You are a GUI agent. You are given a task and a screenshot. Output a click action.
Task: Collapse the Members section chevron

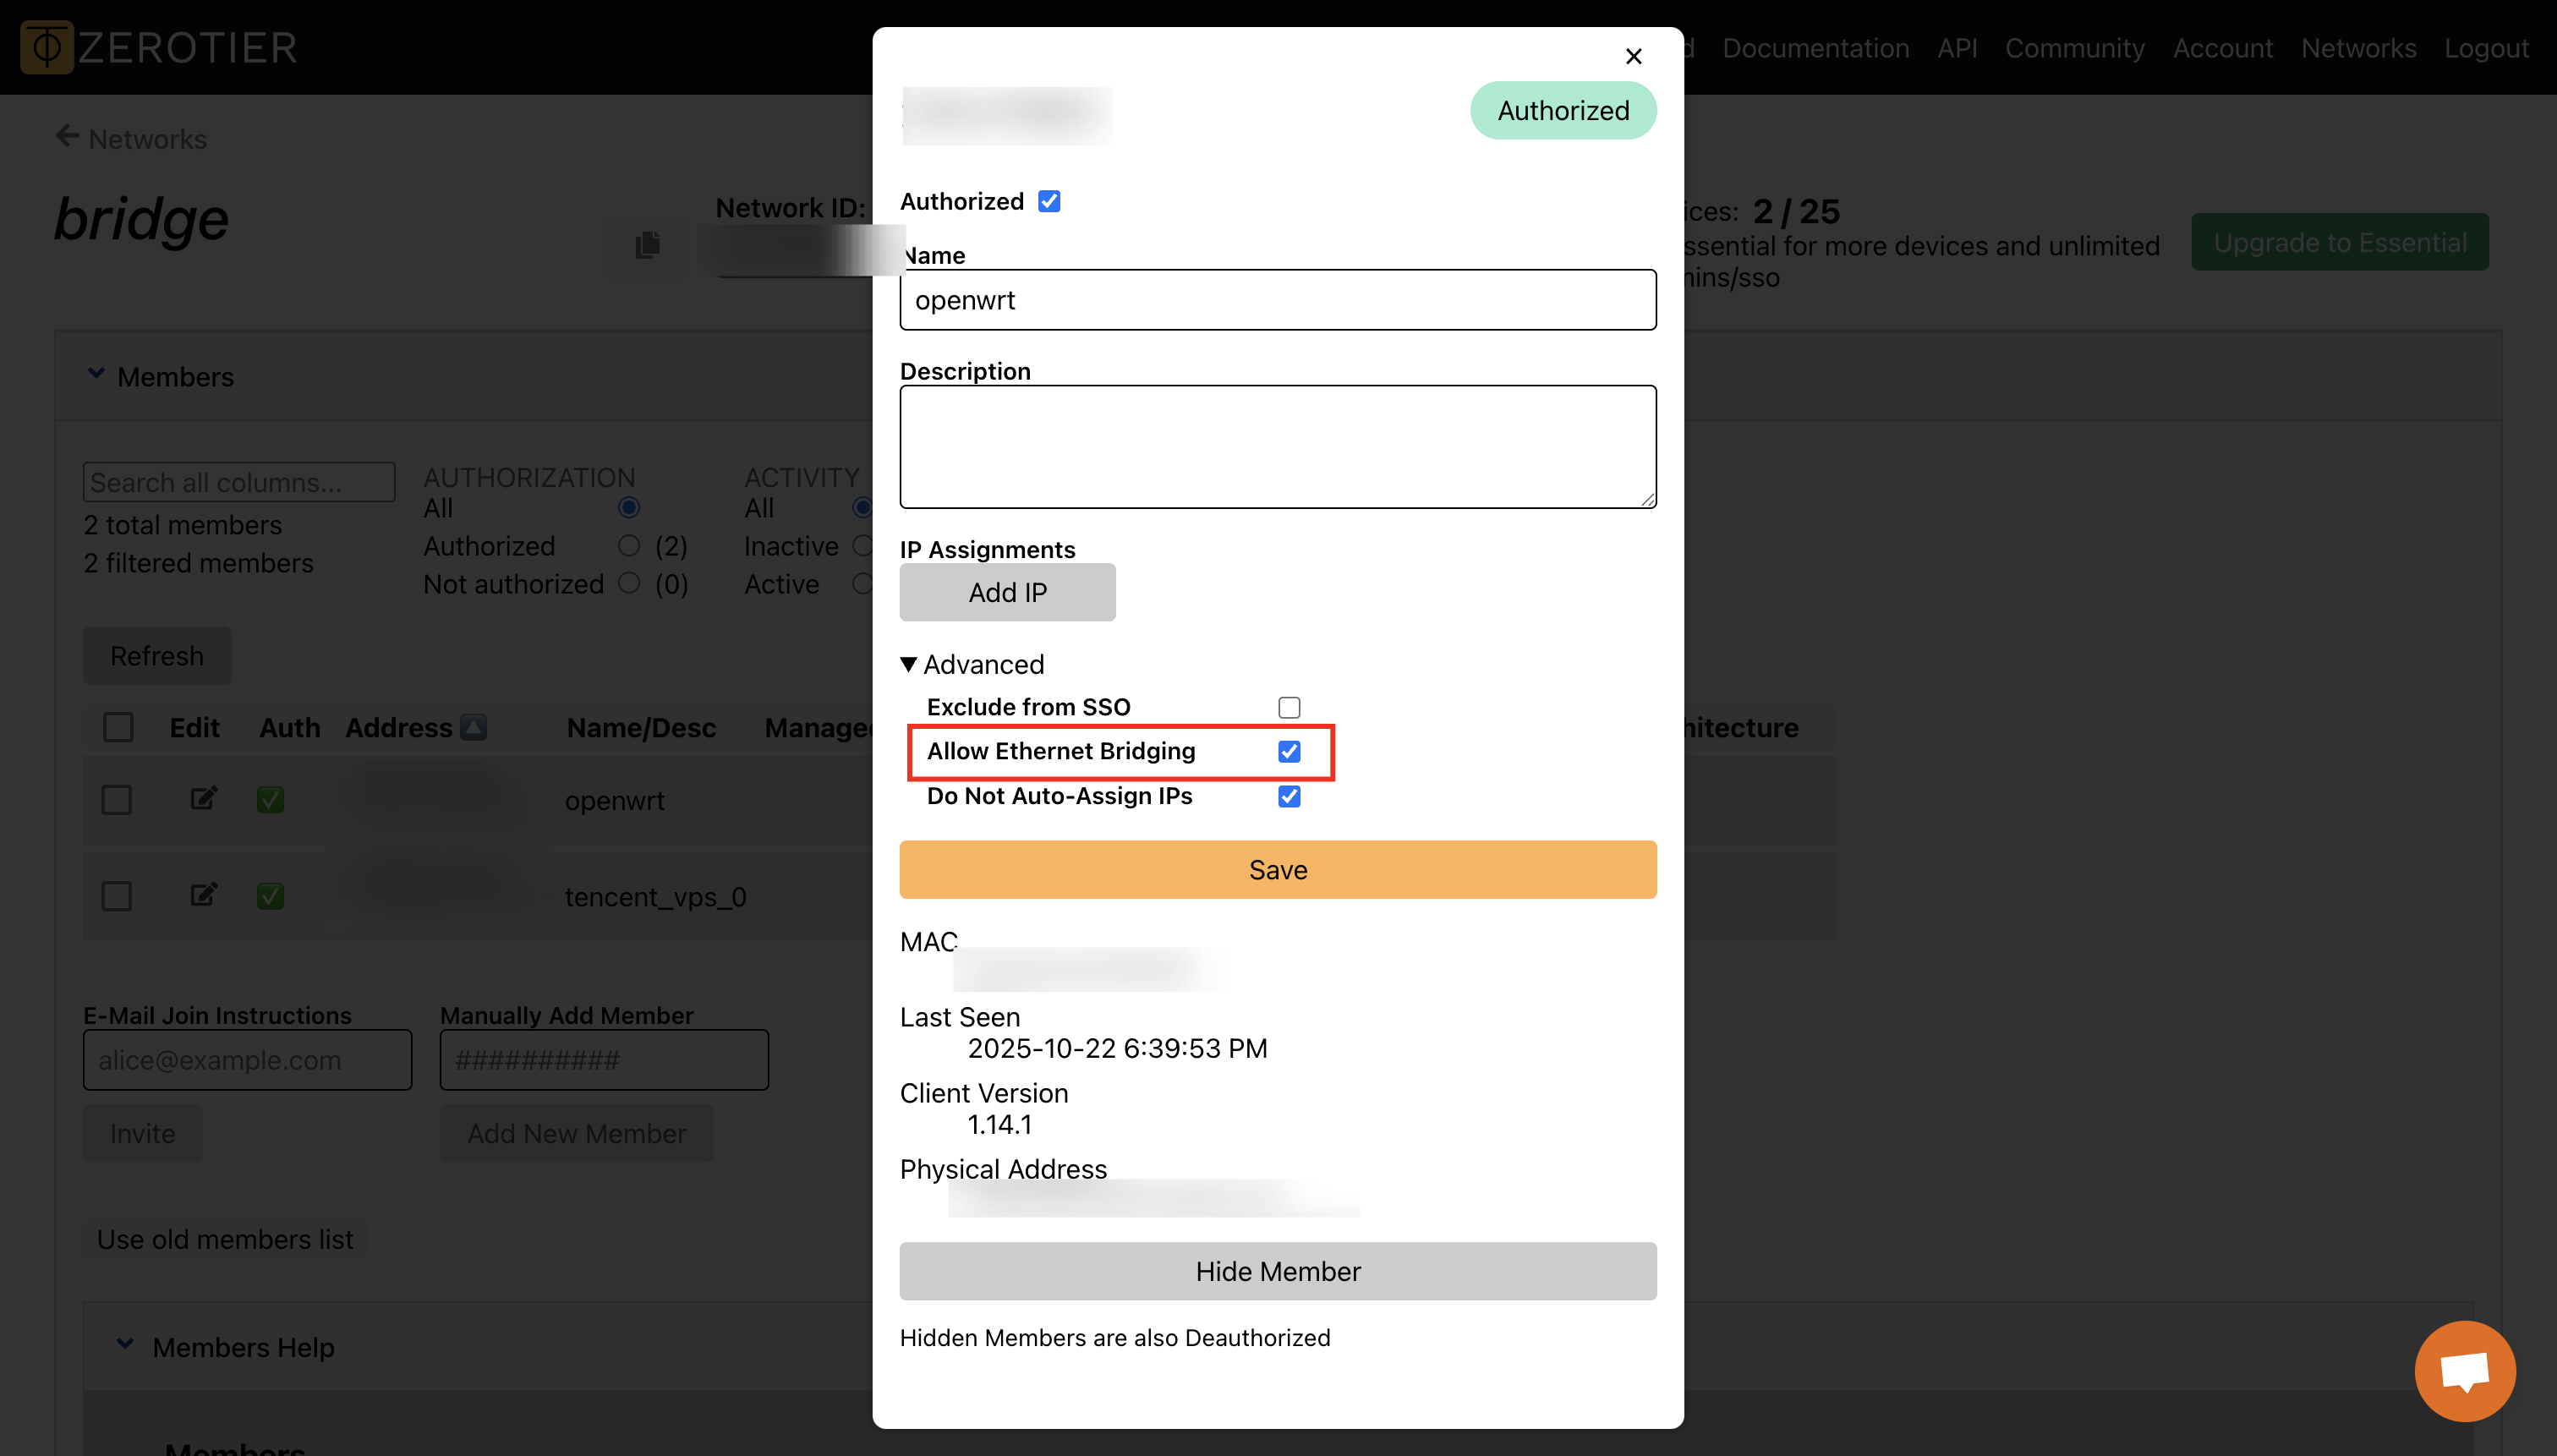click(x=96, y=374)
